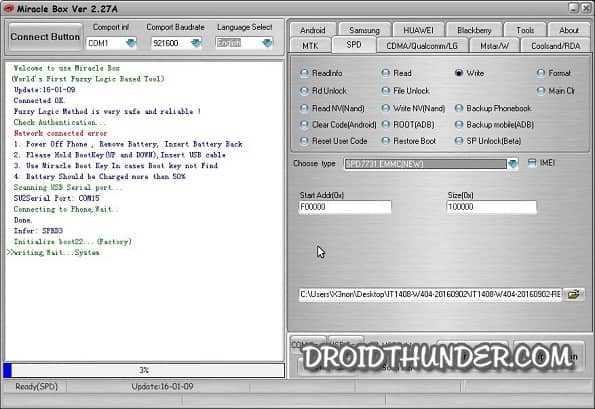Click '>>writing,Wait...System' log line
Image resolution: width=595 pixels, height=409 pixels.
(53, 253)
